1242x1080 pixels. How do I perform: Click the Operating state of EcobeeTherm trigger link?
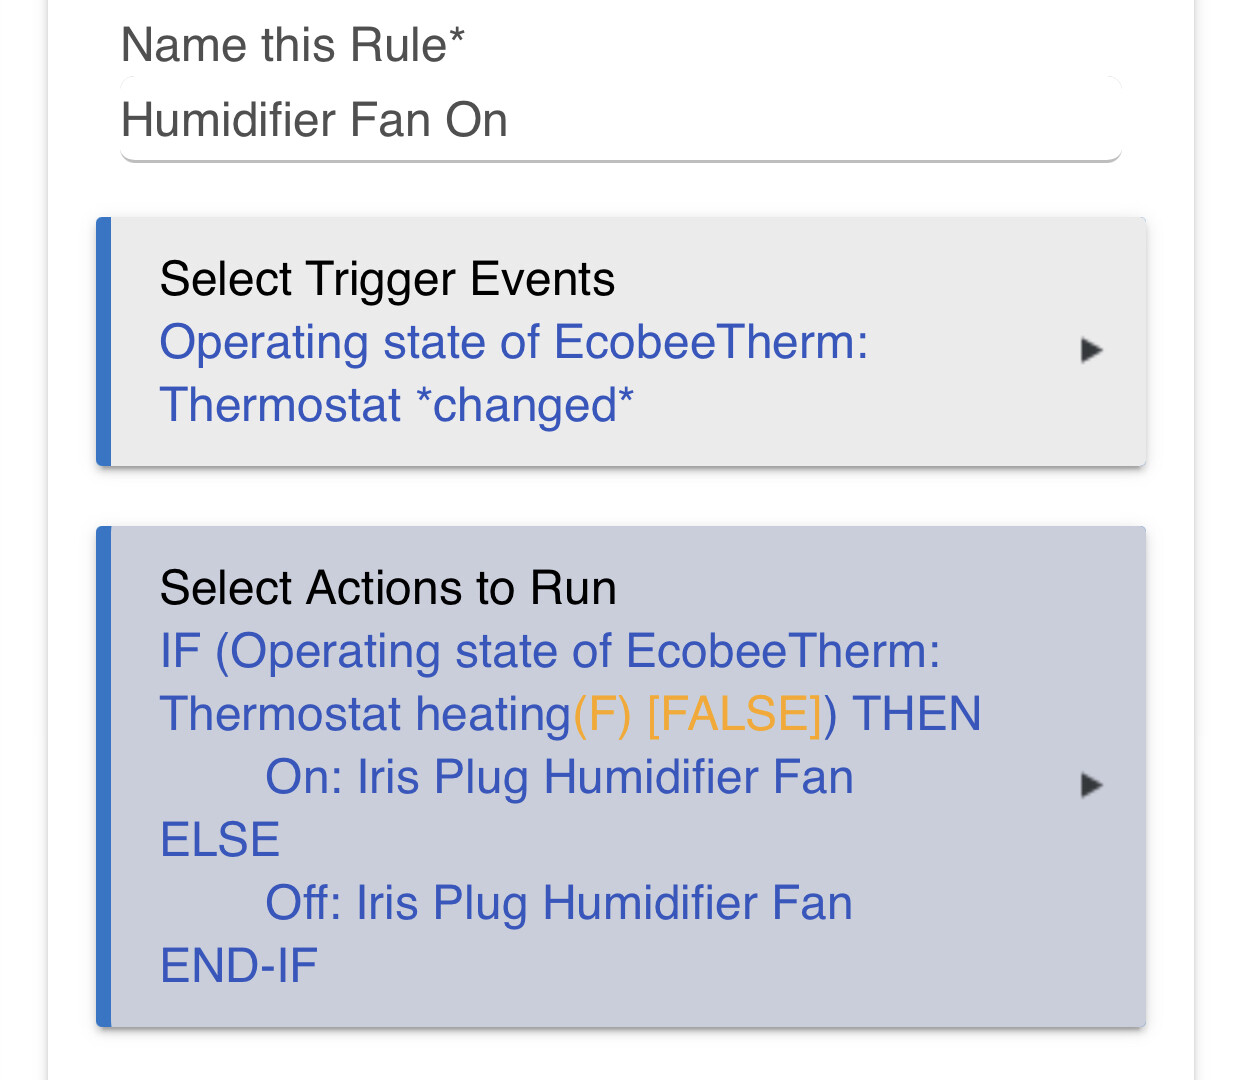click(514, 343)
